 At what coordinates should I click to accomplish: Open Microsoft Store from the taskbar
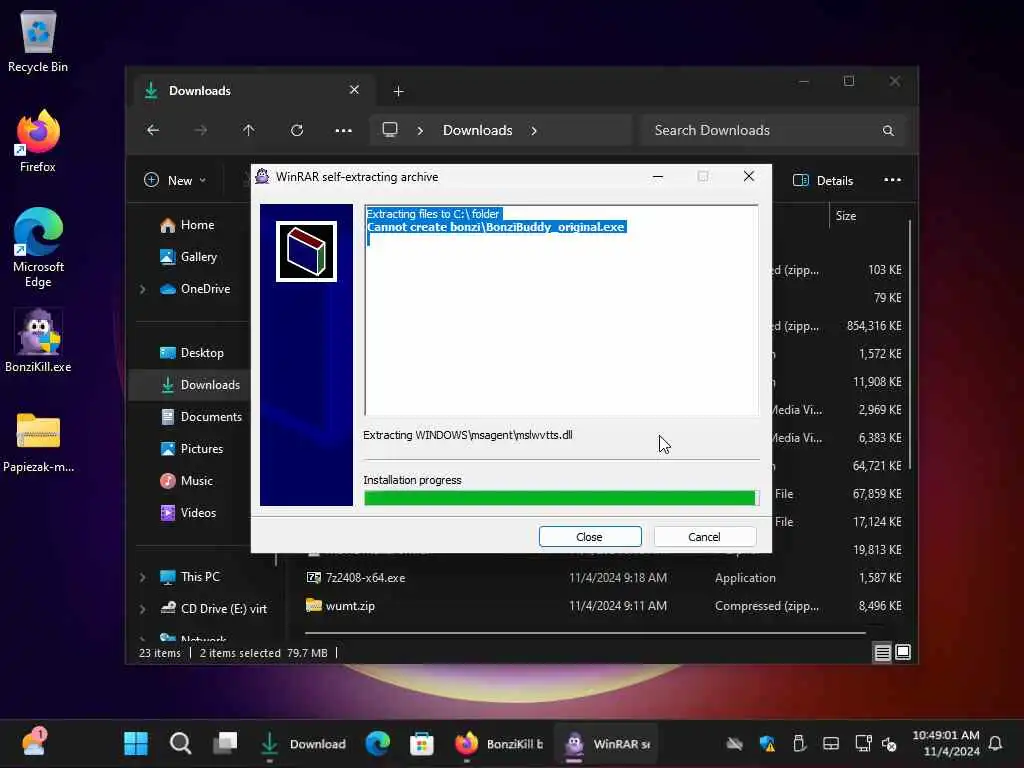(x=422, y=743)
